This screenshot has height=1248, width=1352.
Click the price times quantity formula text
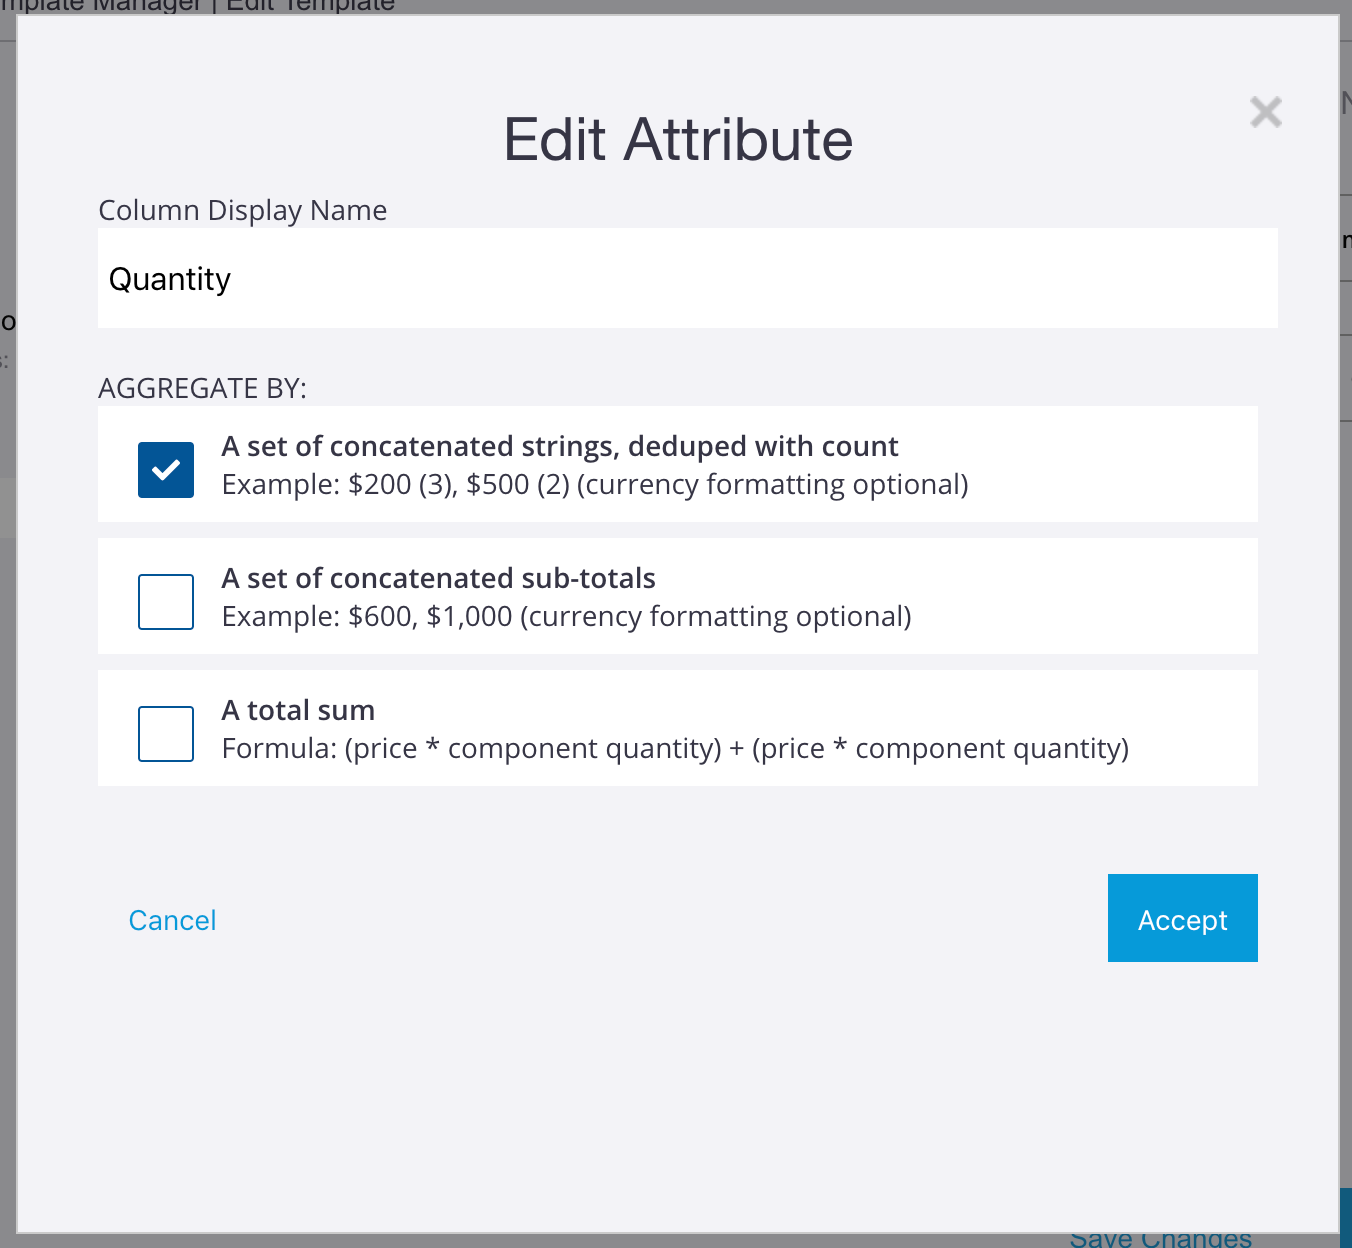(x=674, y=747)
